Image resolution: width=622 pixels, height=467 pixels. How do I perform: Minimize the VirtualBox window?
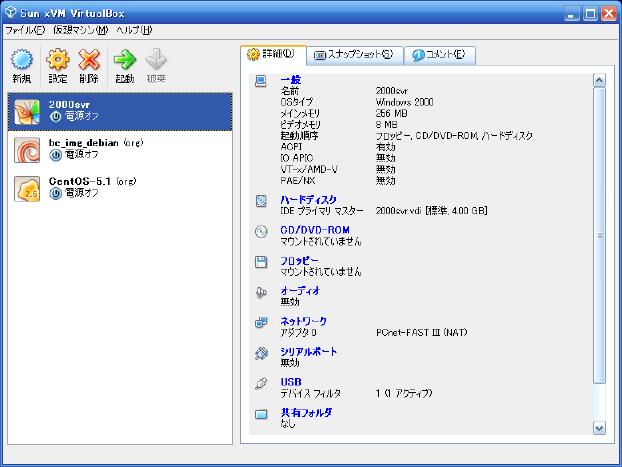[572, 13]
